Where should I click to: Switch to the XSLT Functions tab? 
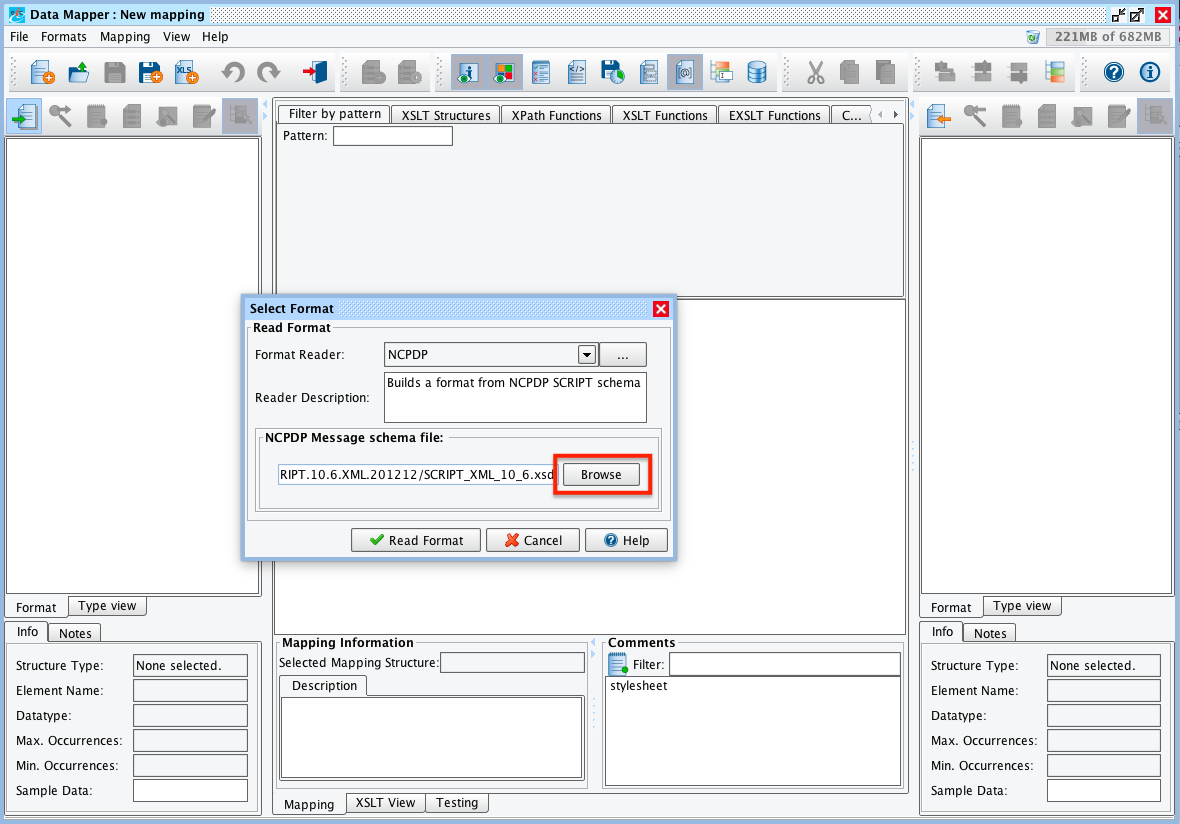tap(665, 115)
